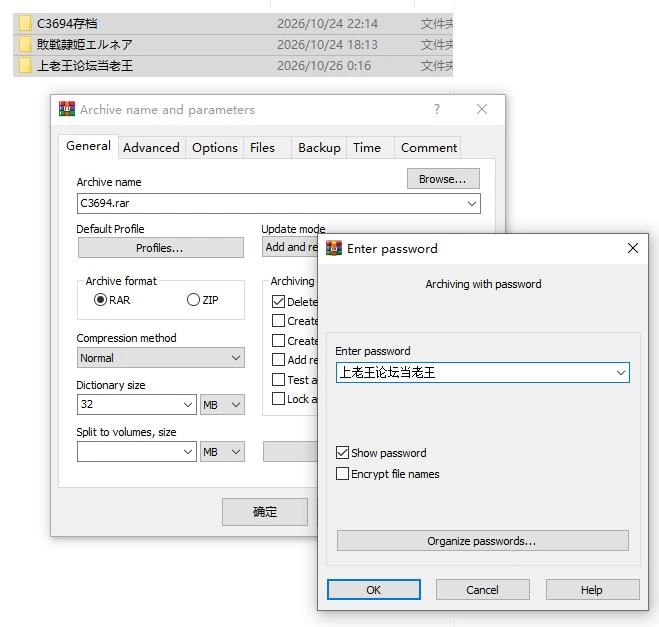
Task: Click the folder icon next to C3694存档
Action: point(25,24)
